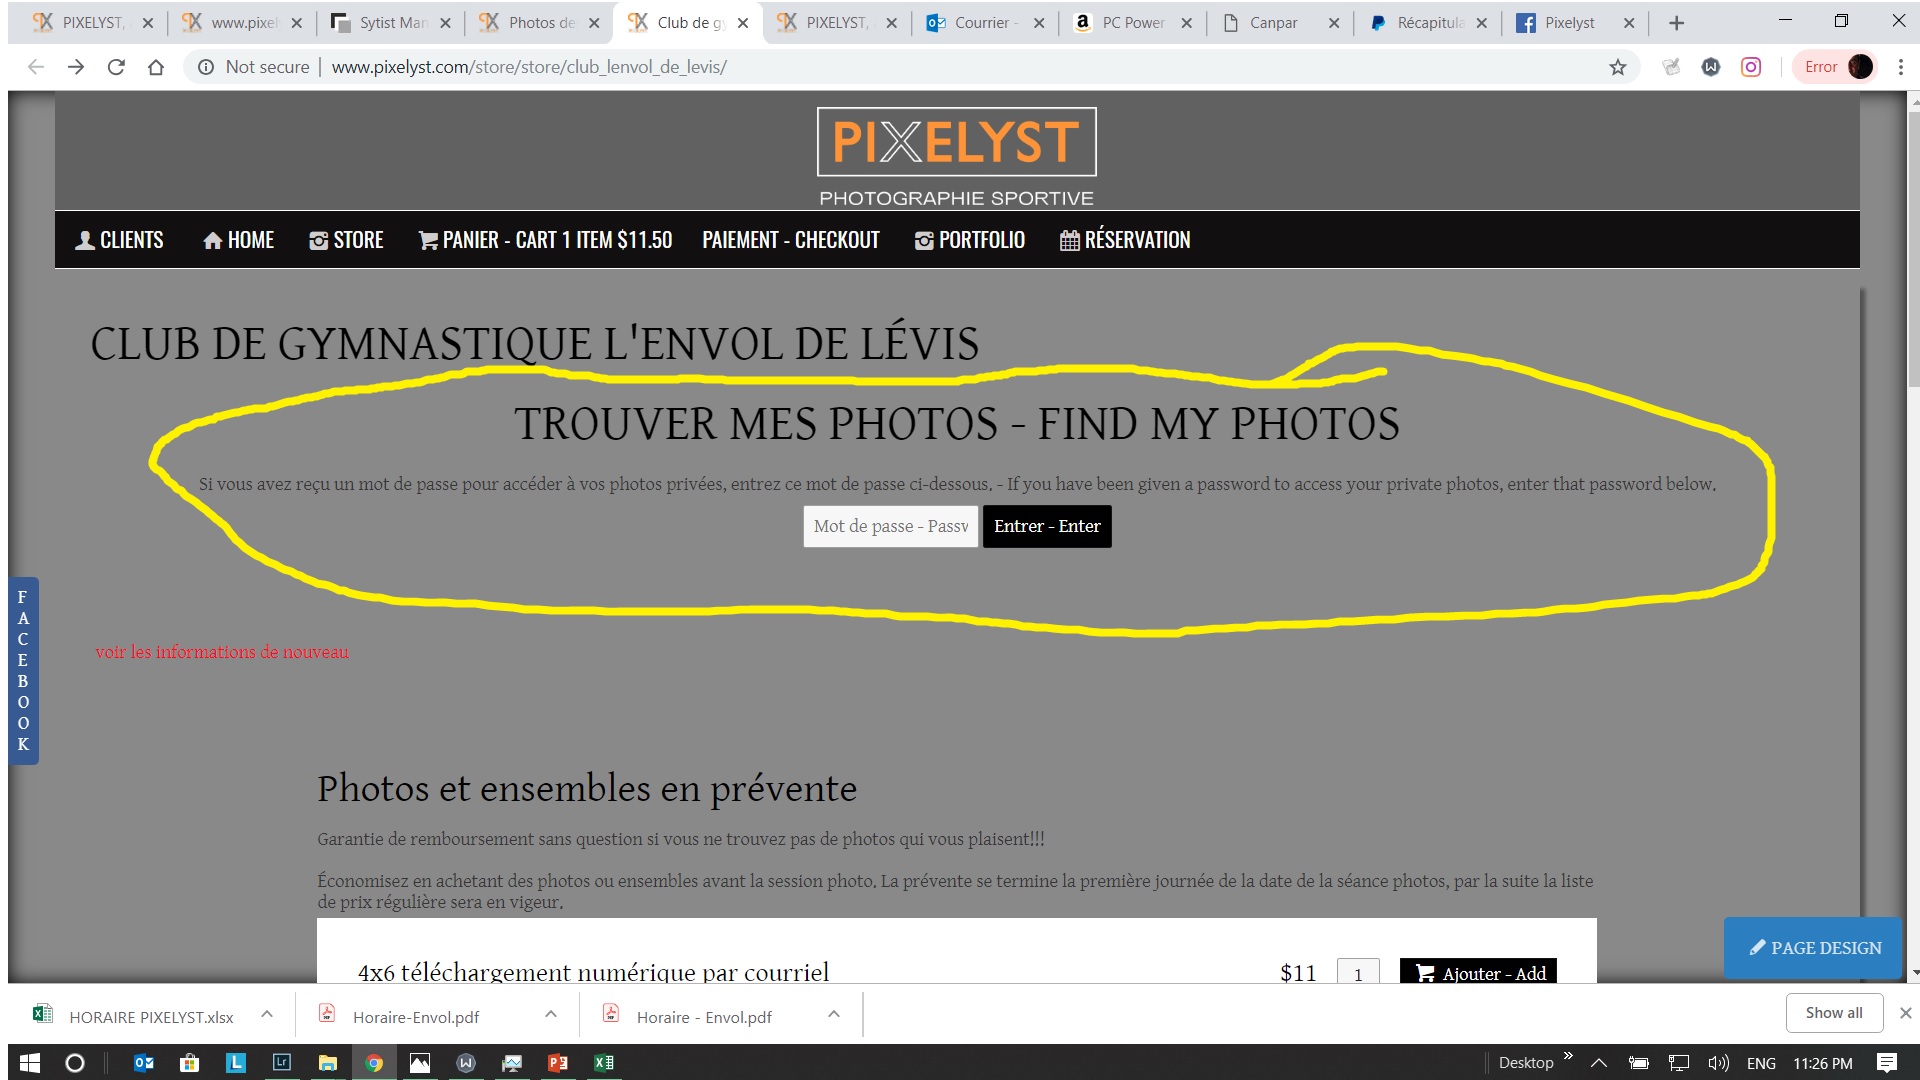Click the address bar URL

(529, 67)
